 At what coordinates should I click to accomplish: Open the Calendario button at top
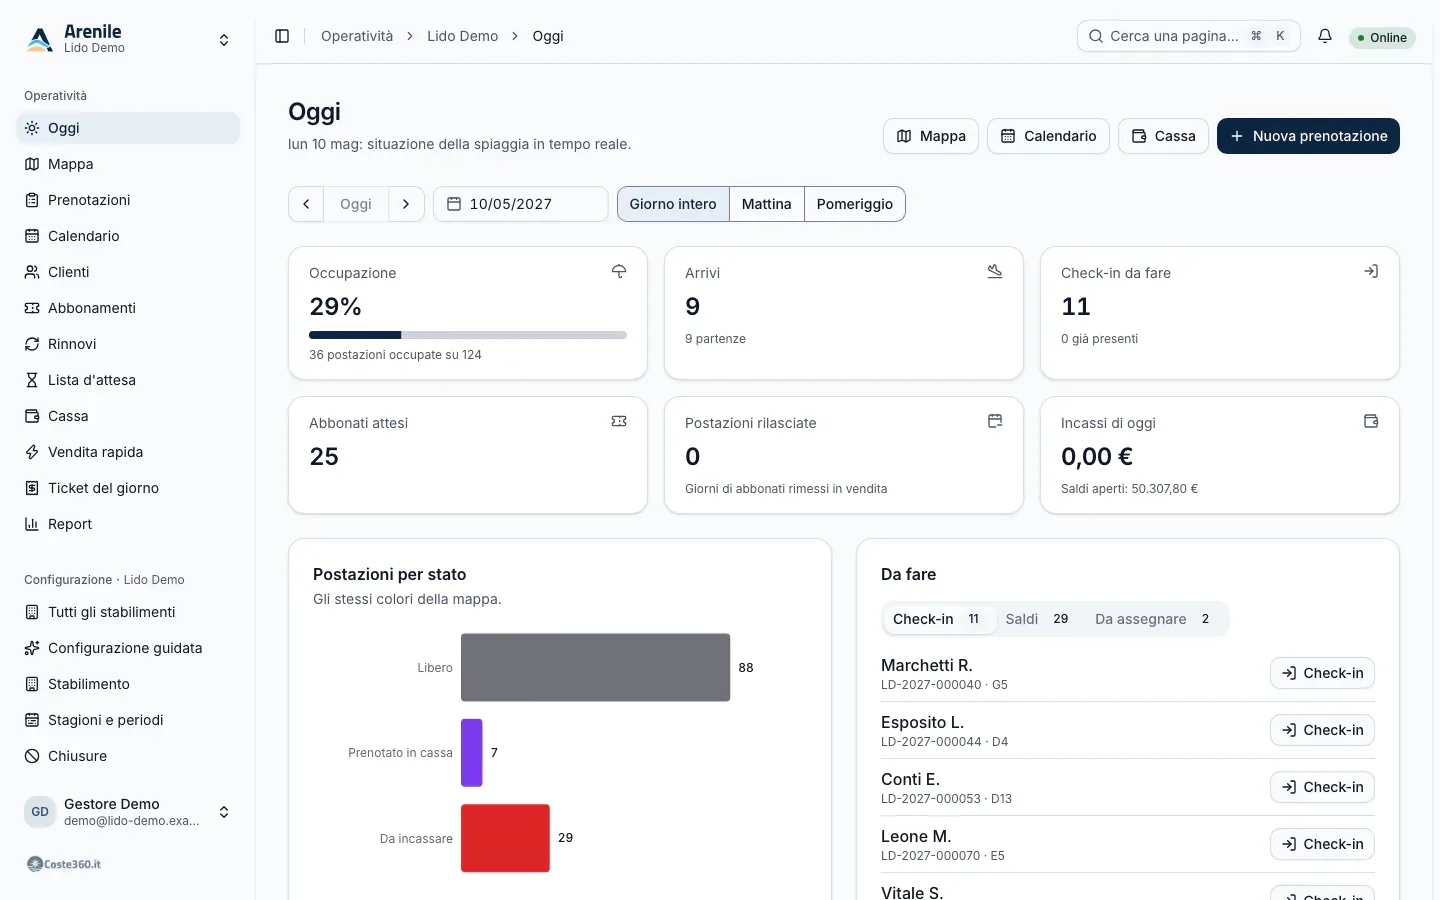[1048, 136]
